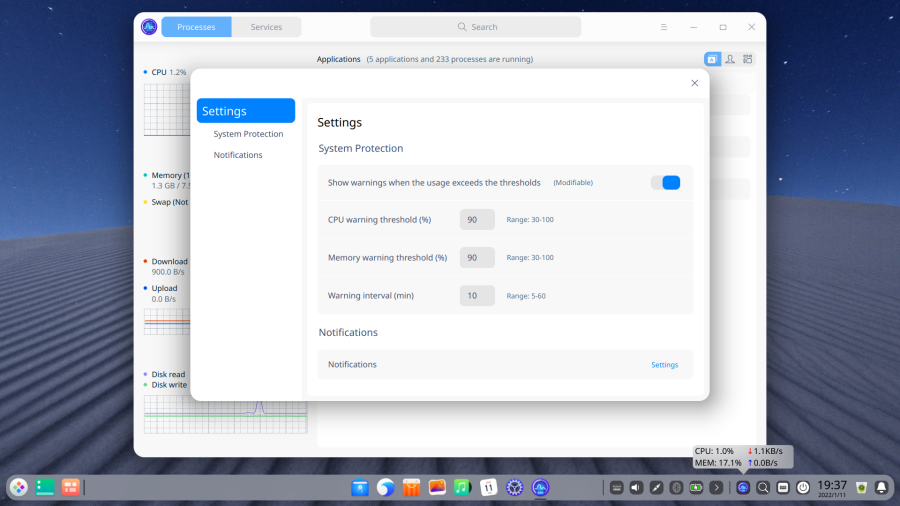Edit the Memory warning threshold field

pos(477,258)
